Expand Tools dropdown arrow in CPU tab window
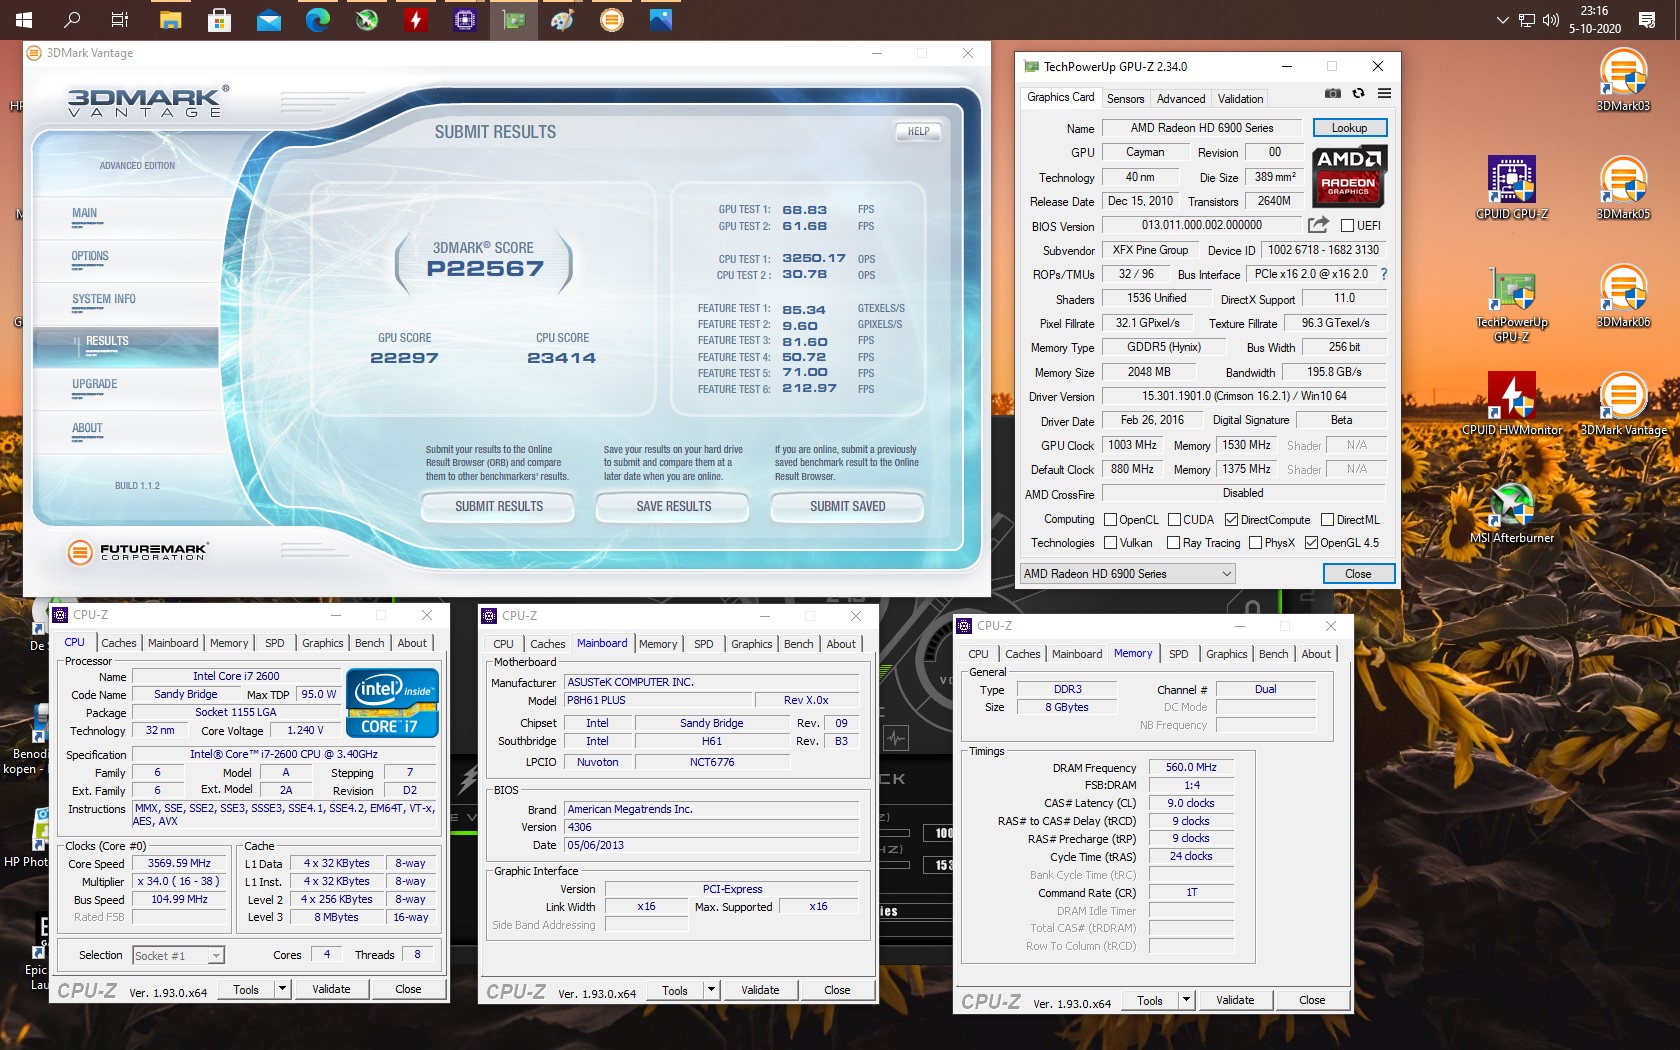1680x1050 pixels. pos(282,990)
